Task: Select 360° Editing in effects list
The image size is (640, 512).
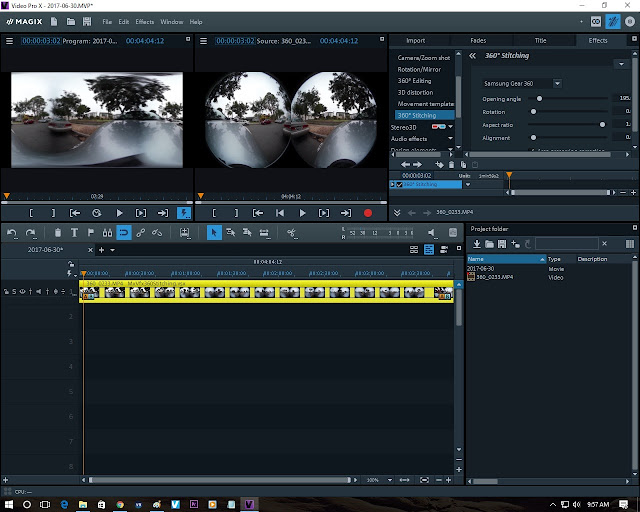Action: 414,82
